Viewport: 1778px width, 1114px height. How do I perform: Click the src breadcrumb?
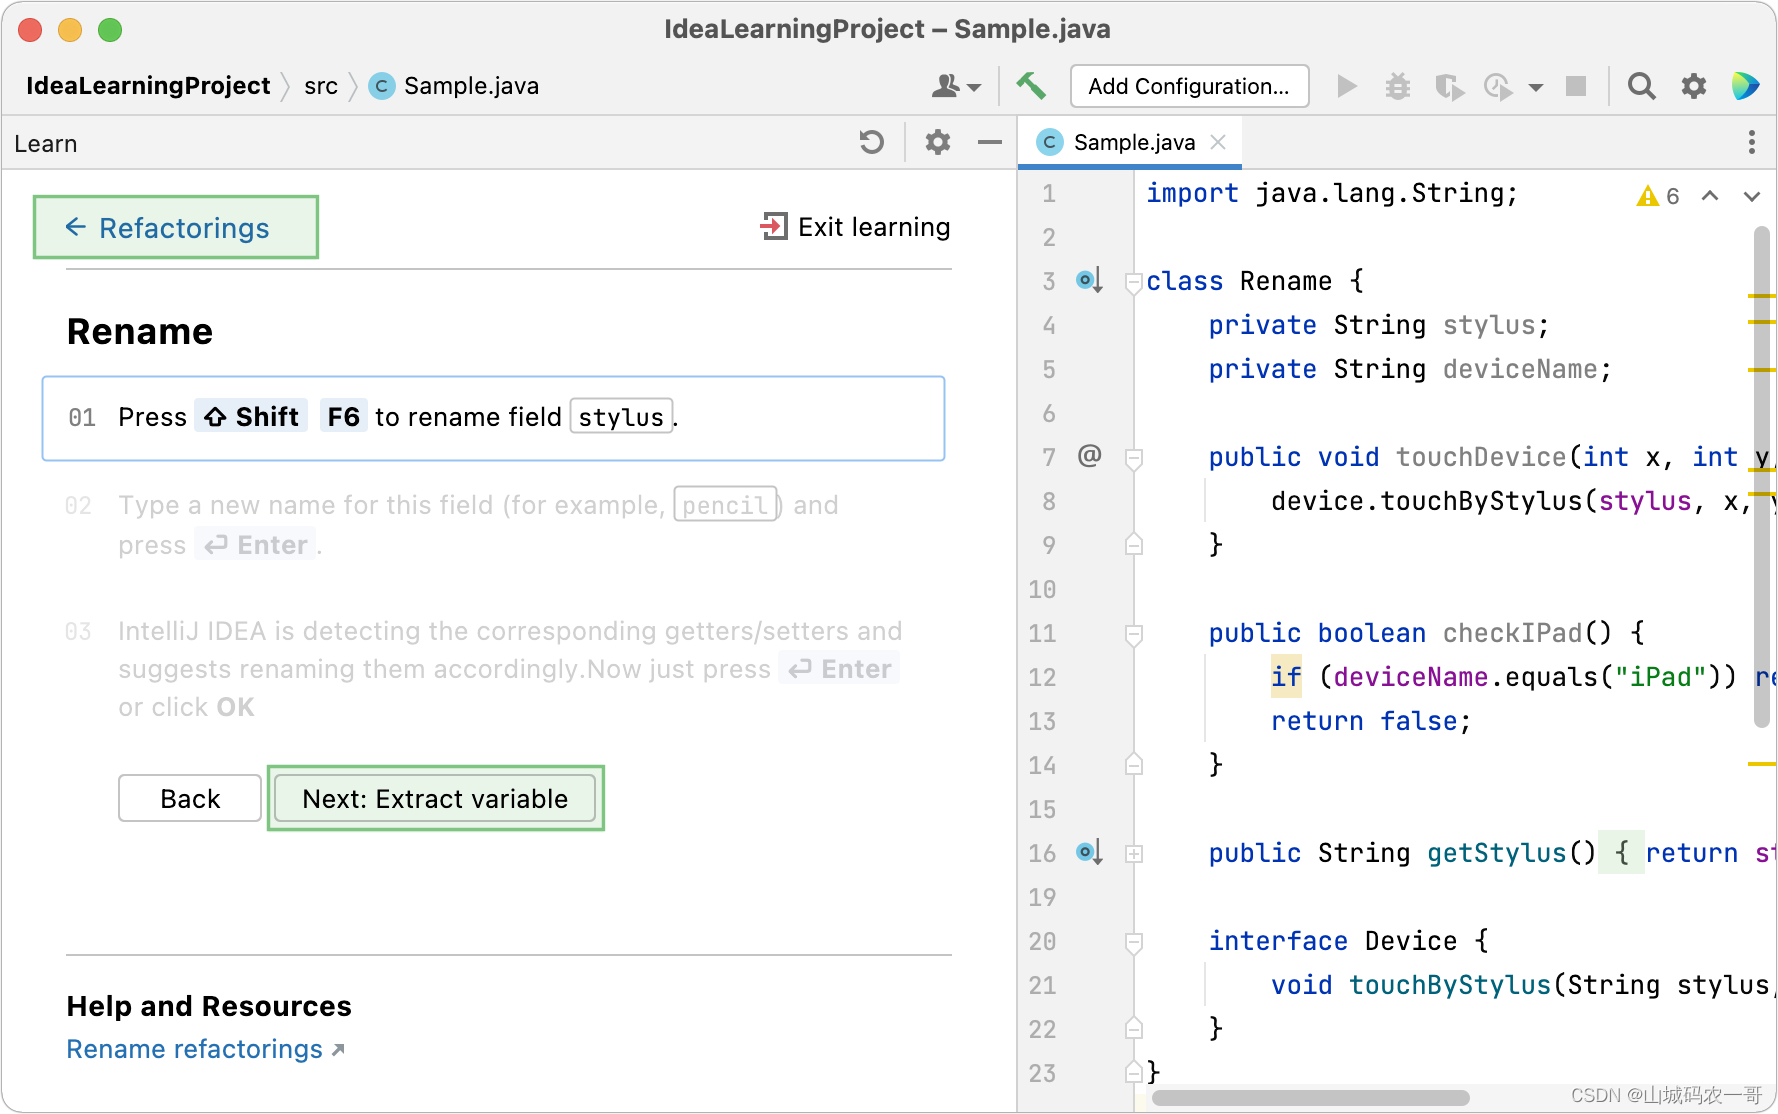321,86
